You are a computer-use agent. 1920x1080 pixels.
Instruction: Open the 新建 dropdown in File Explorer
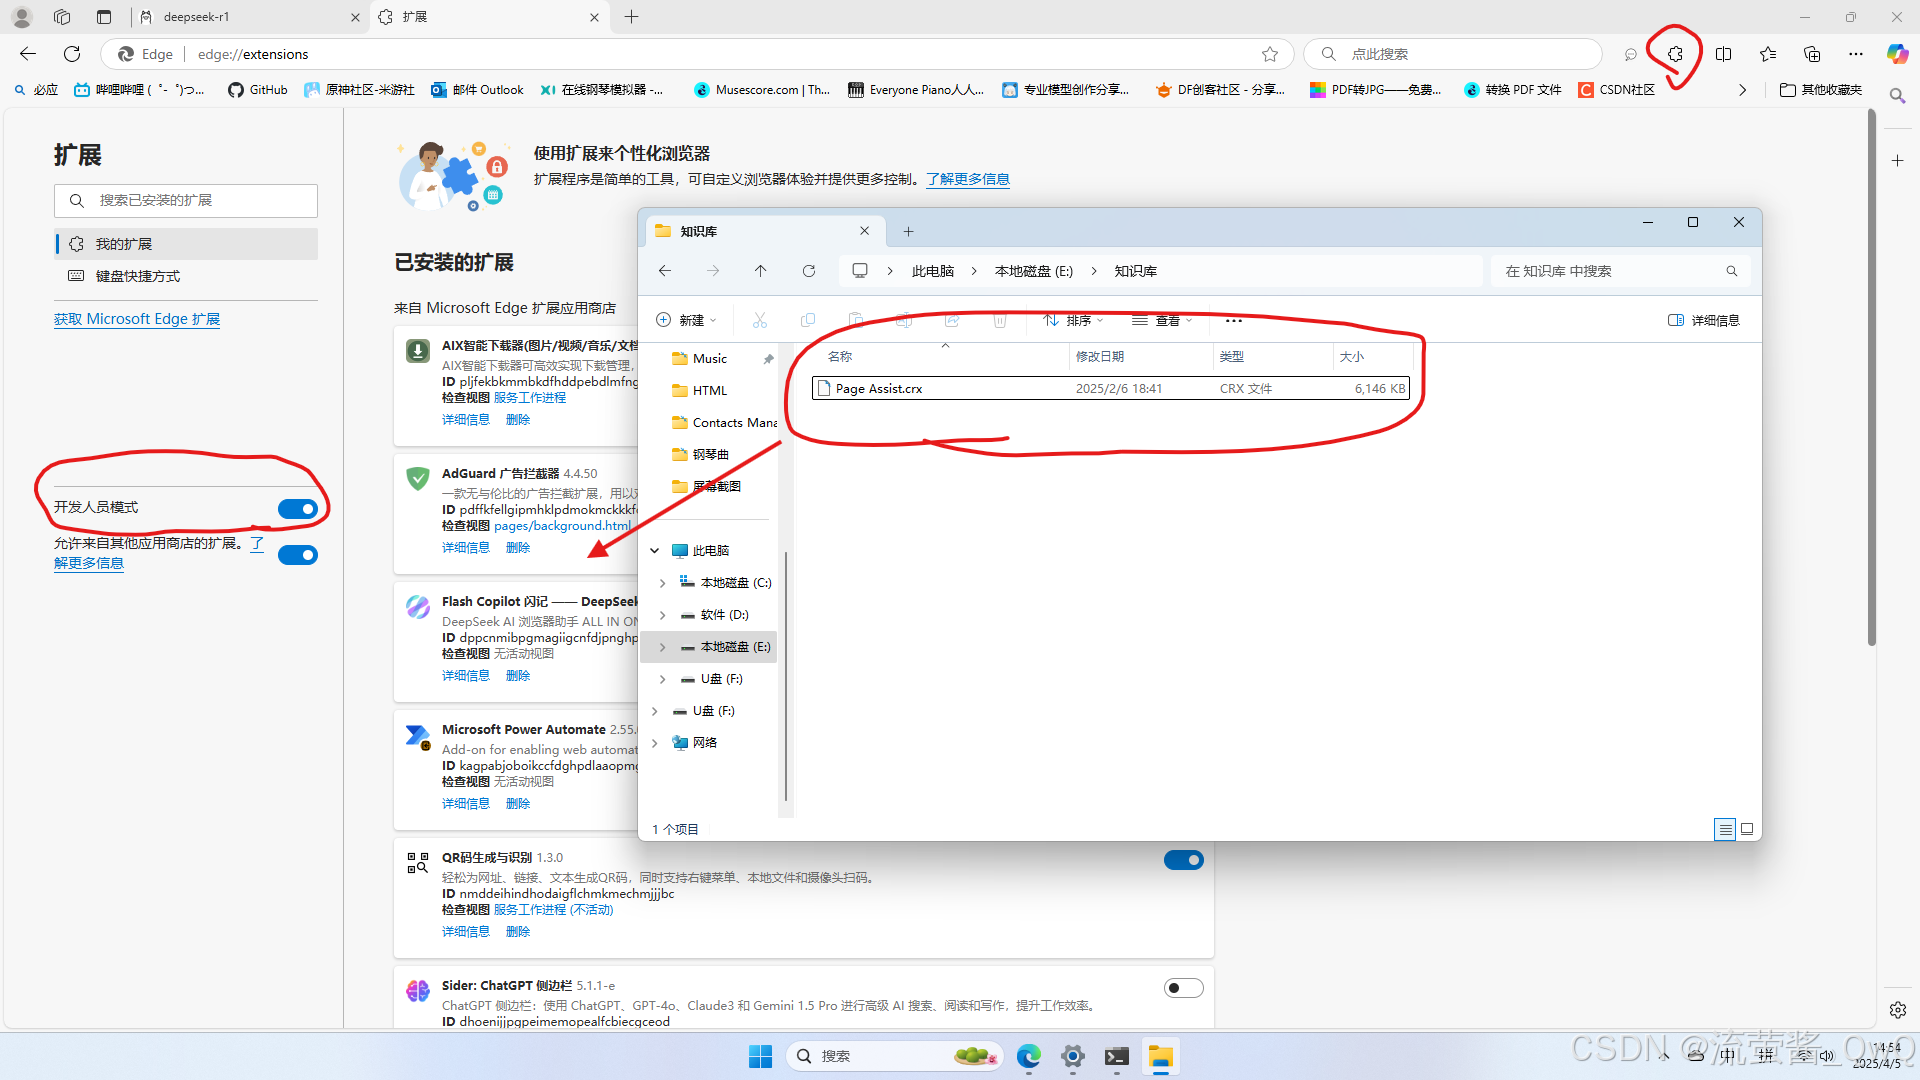tap(686, 320)
